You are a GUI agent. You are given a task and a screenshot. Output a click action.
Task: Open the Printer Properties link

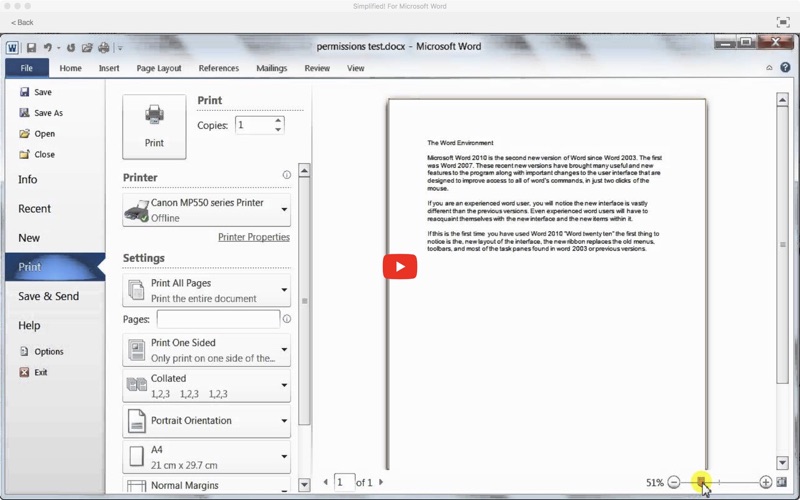coord(254,237)
